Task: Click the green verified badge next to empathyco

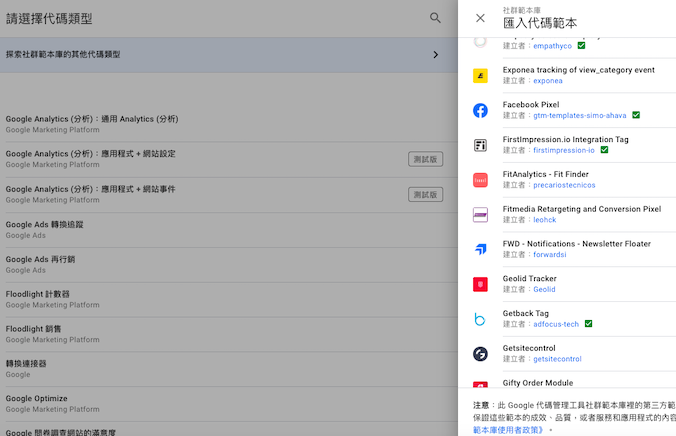Action: [581, 45]
